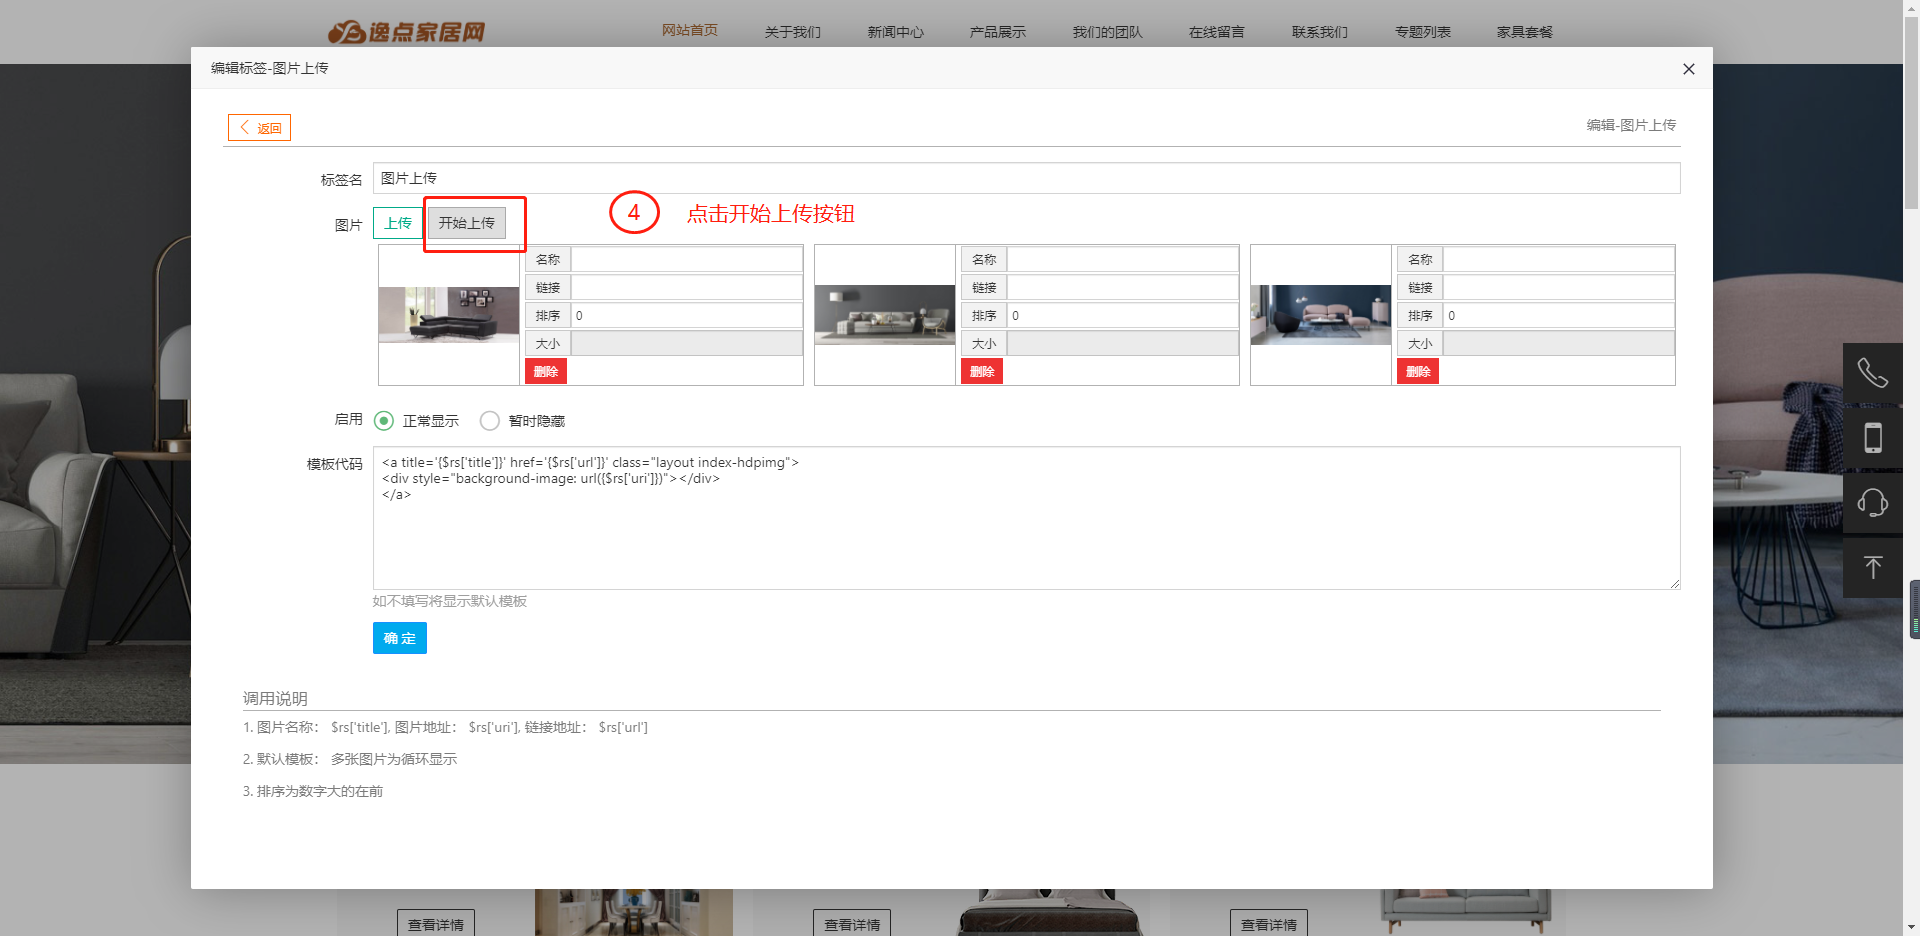The image size is (1920, 936).
Task: Click the 大小 field of second image
Action: tap(1122, 344)
